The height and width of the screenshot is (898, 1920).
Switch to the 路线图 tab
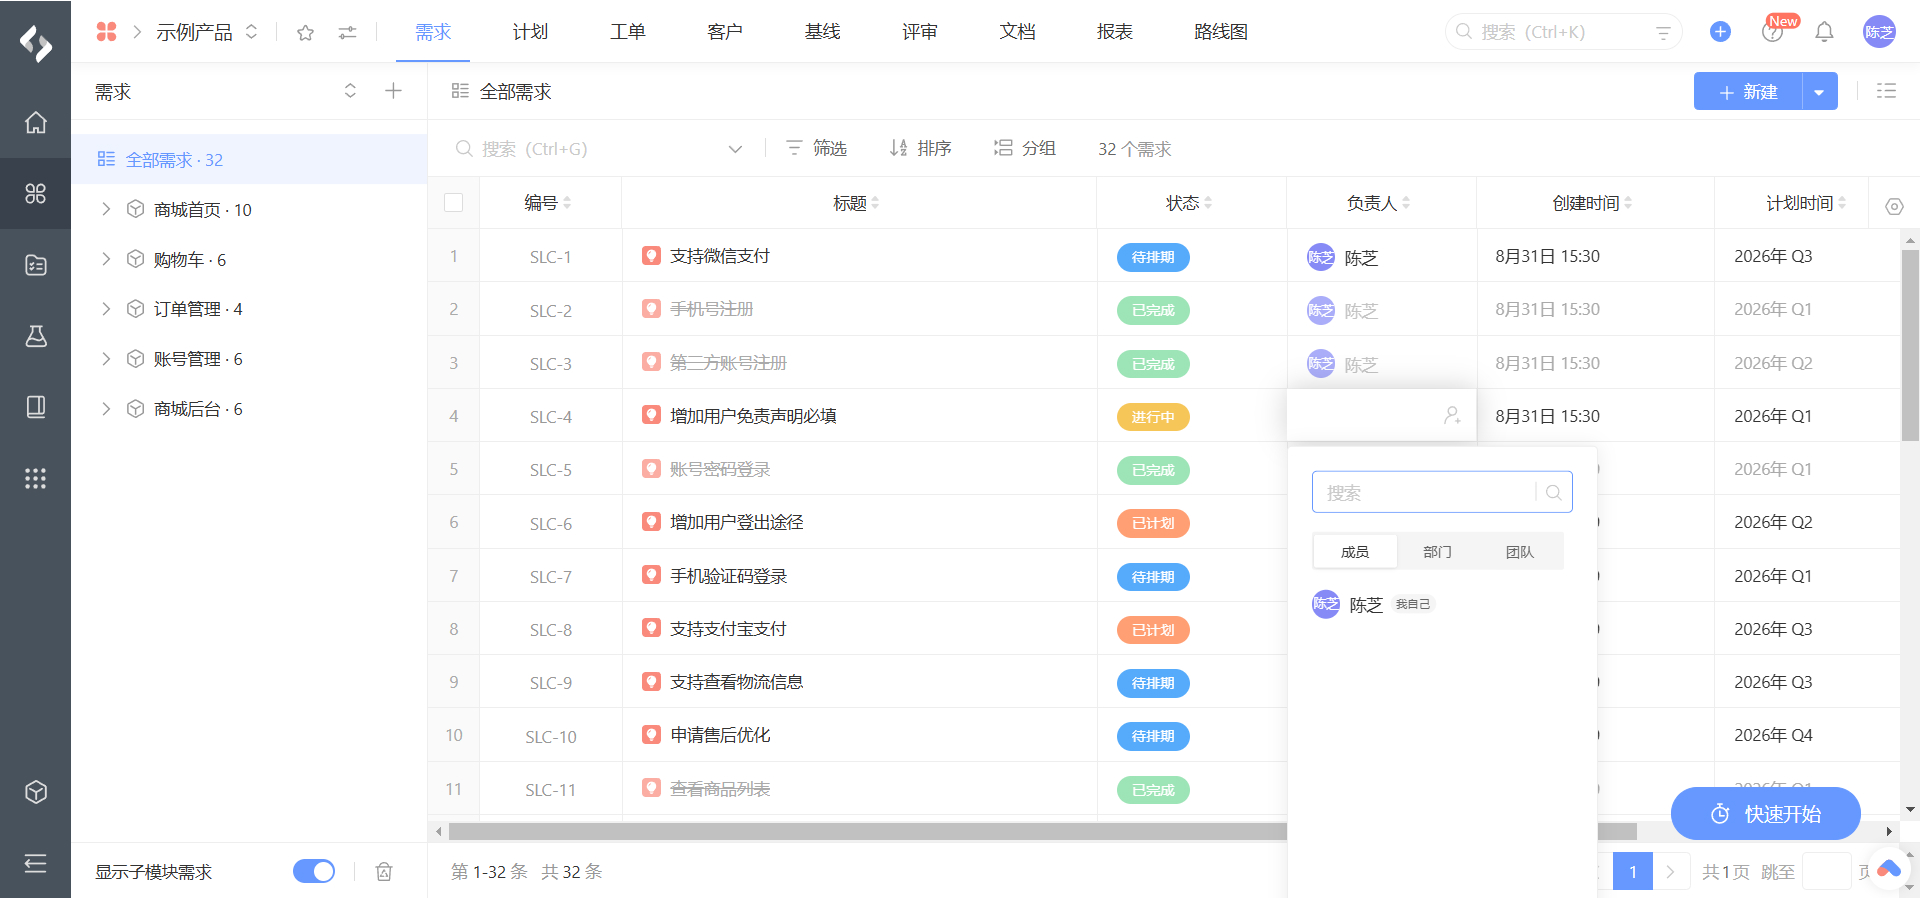coord(1221,32)
